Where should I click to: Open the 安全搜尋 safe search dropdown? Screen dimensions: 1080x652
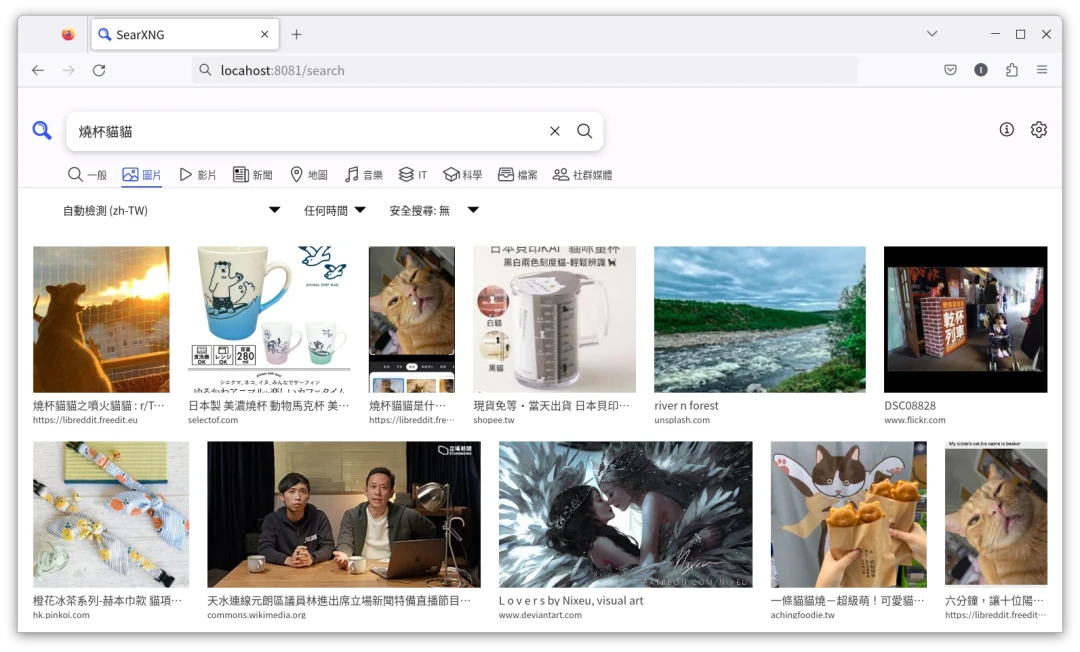coord(434,210)
